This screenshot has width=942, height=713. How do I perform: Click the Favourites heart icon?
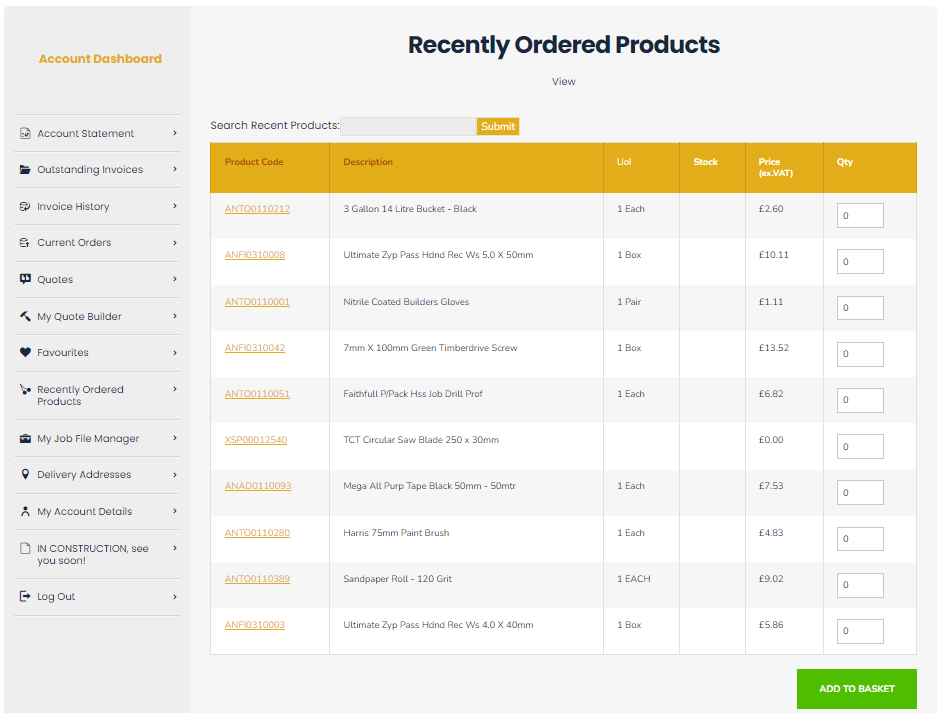(x=25, y=353)
